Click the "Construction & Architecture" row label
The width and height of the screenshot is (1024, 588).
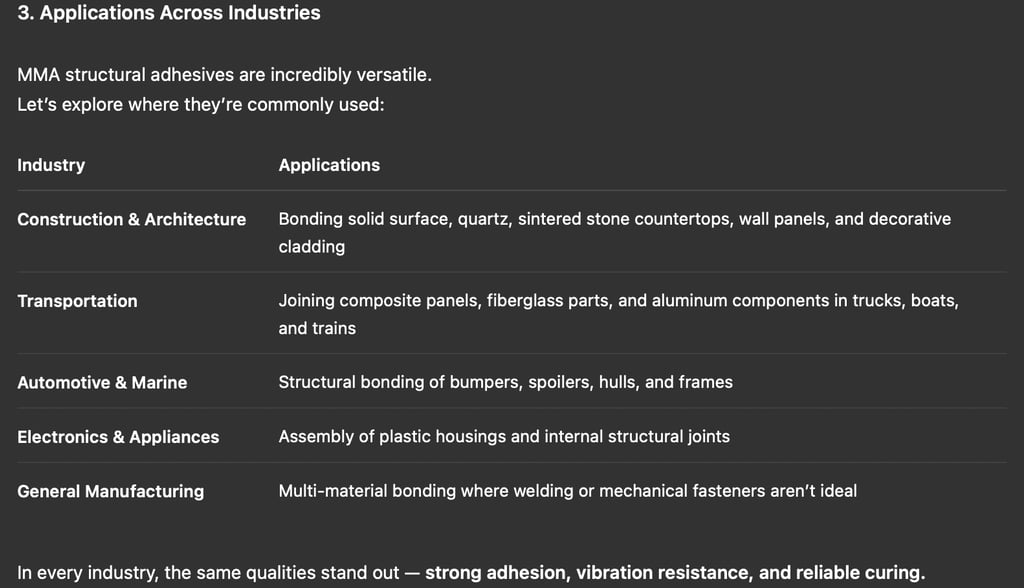[131, 219]
